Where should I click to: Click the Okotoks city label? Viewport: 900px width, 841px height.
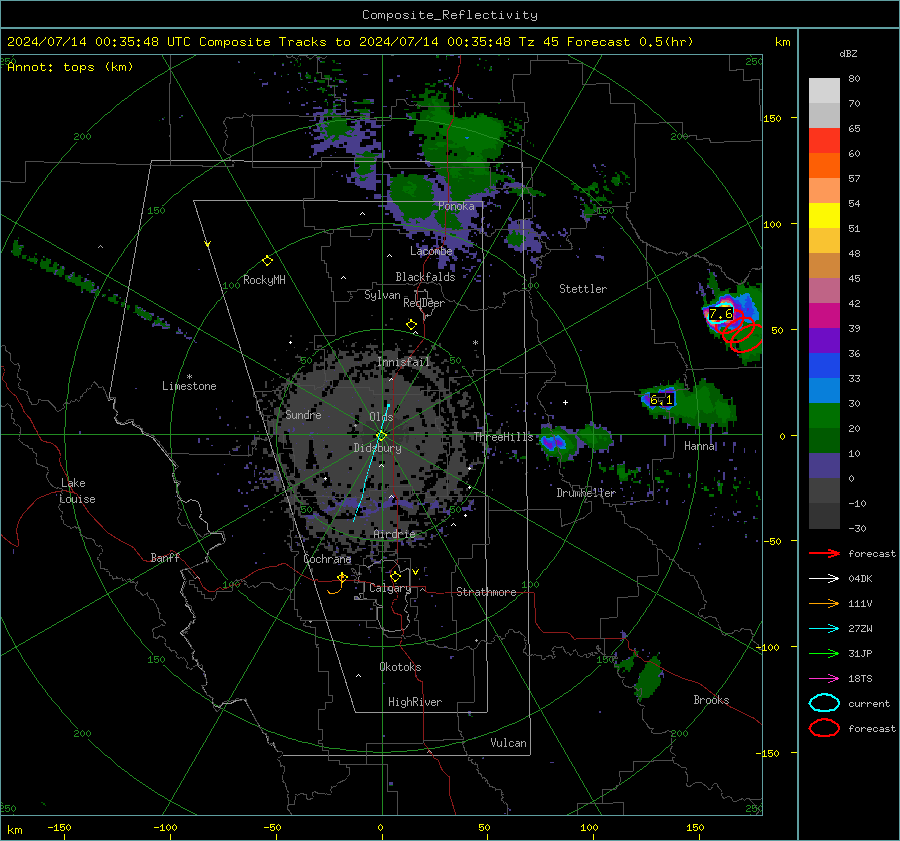400,667
